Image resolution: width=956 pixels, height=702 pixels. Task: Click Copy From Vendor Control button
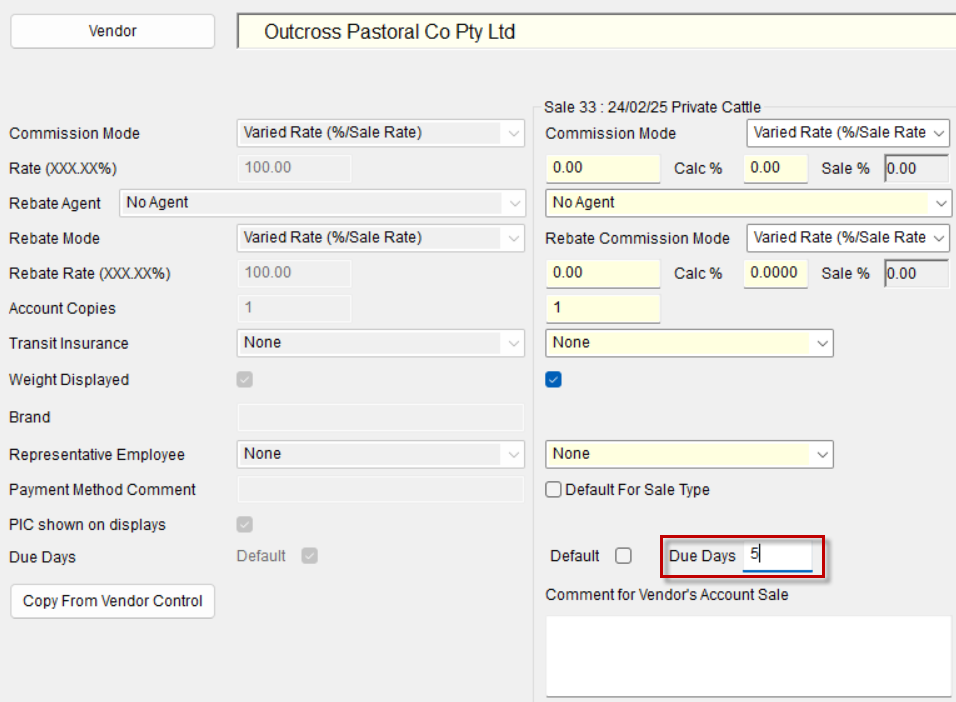[112, 601]
